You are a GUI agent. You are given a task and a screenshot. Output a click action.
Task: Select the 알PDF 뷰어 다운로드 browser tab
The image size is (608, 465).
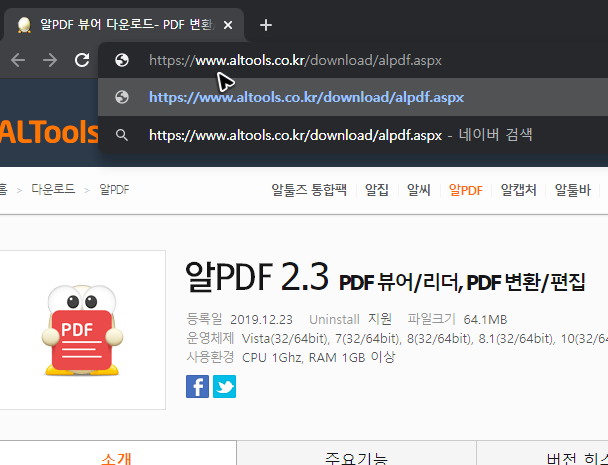click(x=124, y=25)
